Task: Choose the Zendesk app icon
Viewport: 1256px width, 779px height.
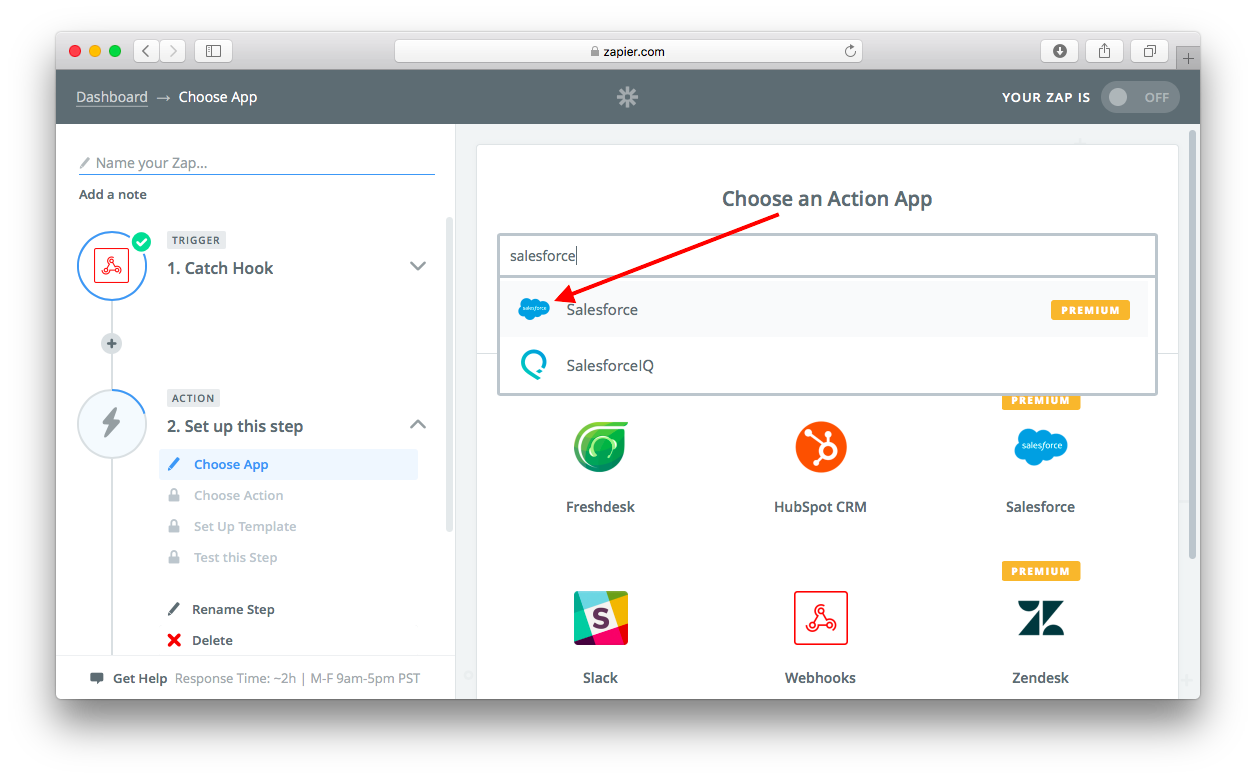Action: 1040,618
